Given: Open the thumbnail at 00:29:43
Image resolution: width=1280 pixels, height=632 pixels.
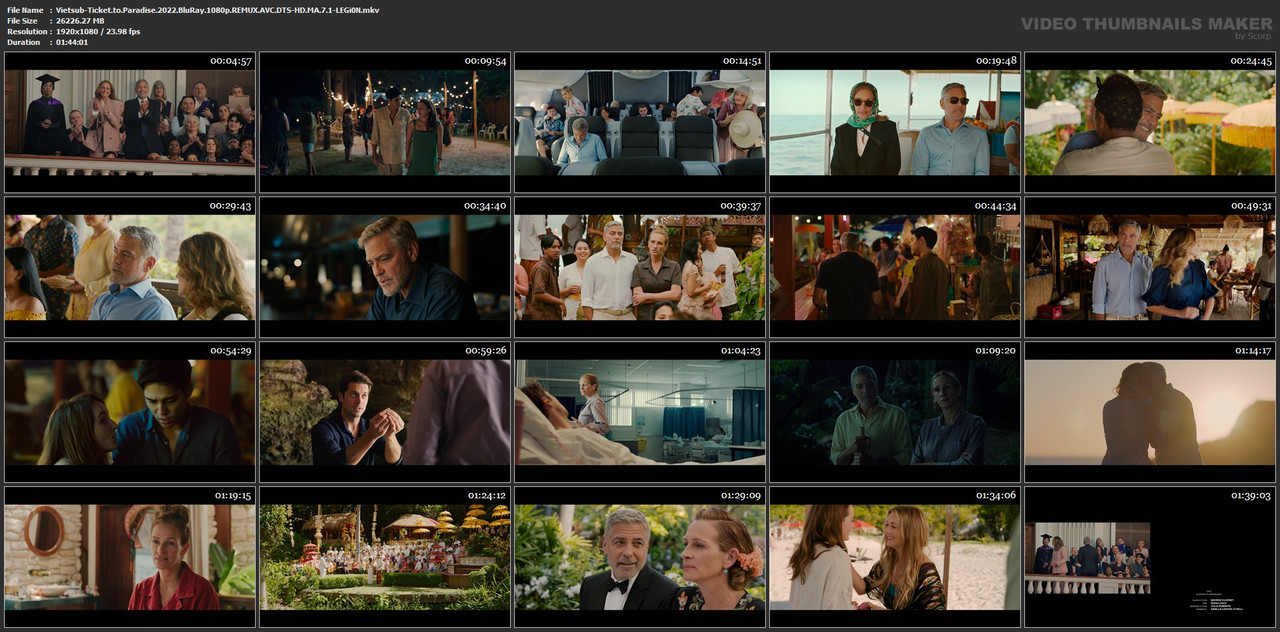Looking at the screenshot, I should pyautogui.click(x=130, y=267).
